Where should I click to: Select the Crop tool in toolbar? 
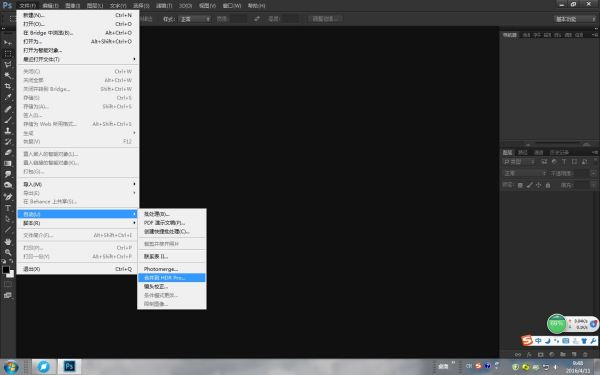[8, 86]
